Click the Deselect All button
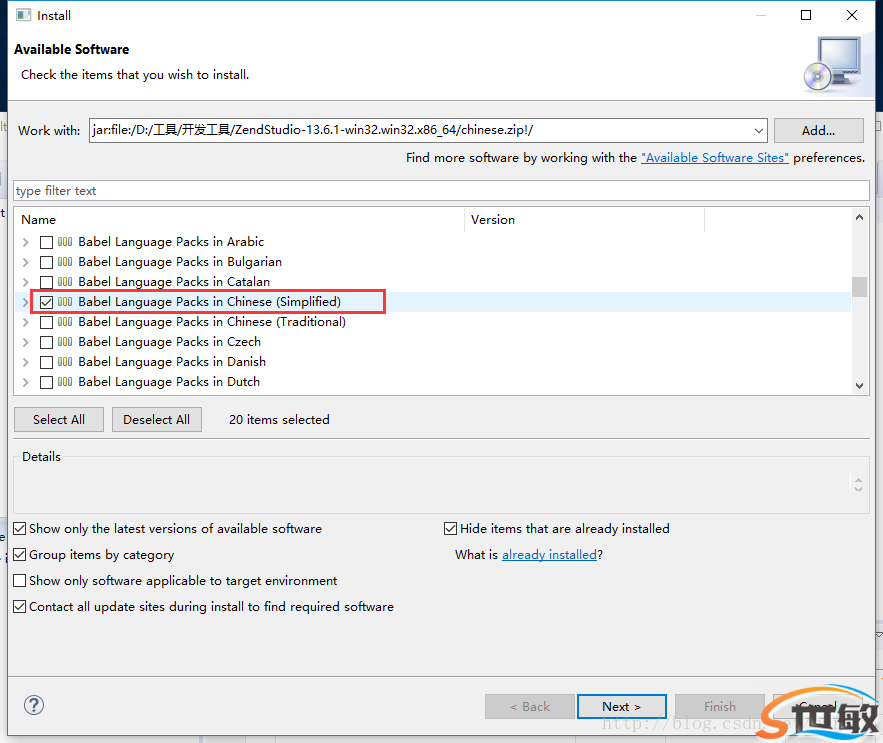883x743 pixels. pyautogui.click(x=157, y=420)
